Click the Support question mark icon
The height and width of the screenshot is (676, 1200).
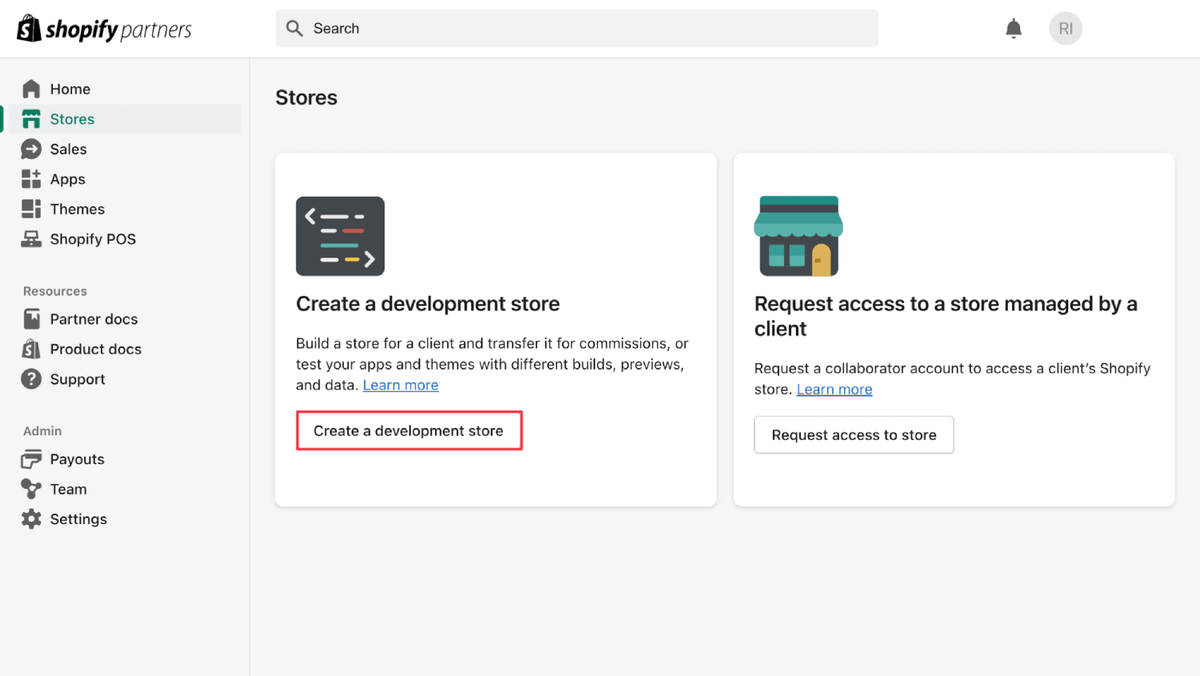pyautogui.click(x=33, y=378)
